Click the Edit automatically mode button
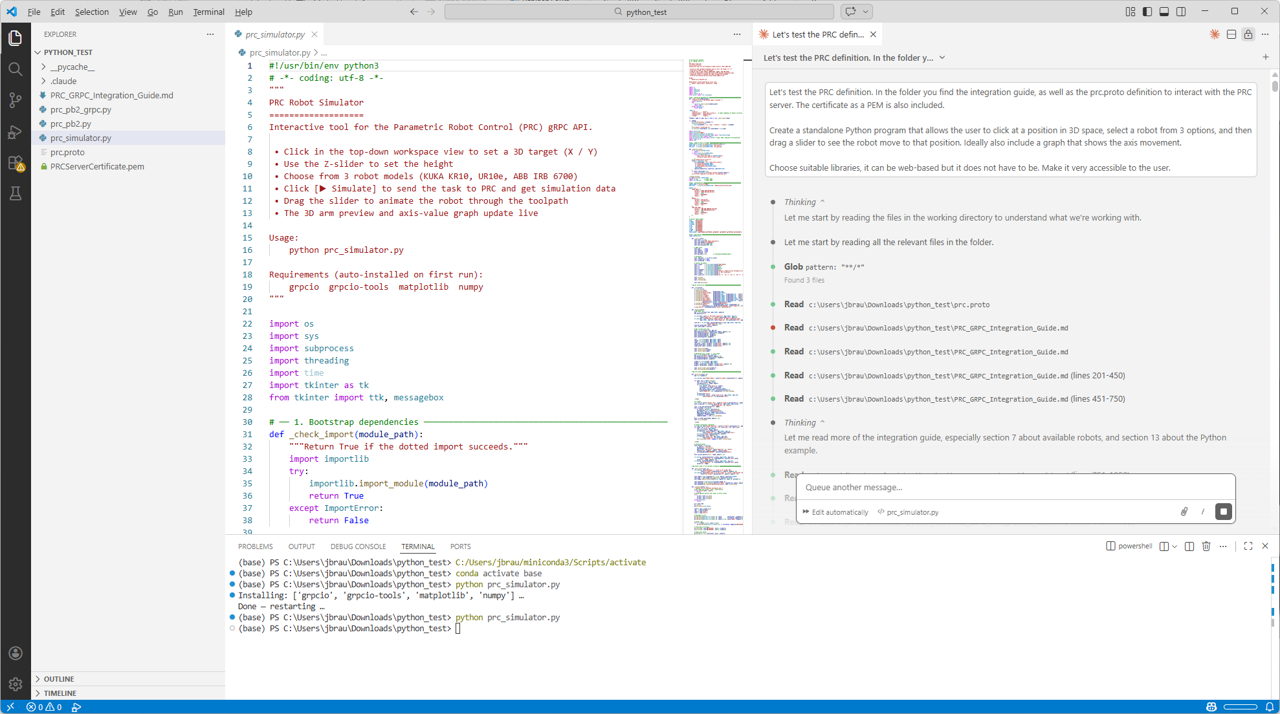Viewport: 1280px width, 714px height. [835, 512]
